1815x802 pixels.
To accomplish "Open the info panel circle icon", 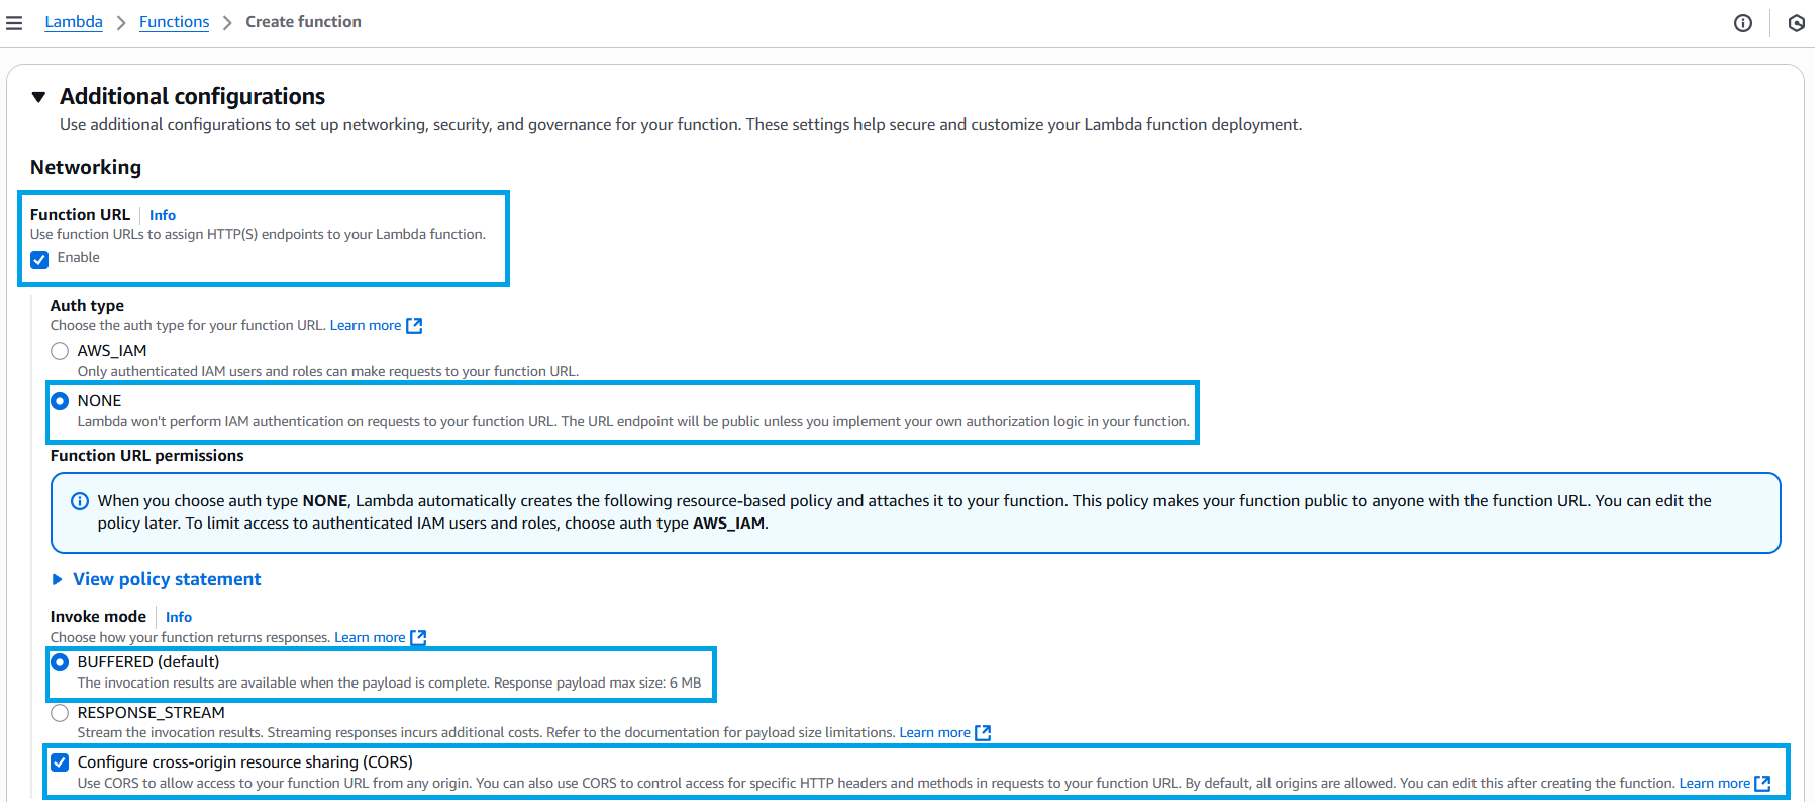I will 1743,23.
